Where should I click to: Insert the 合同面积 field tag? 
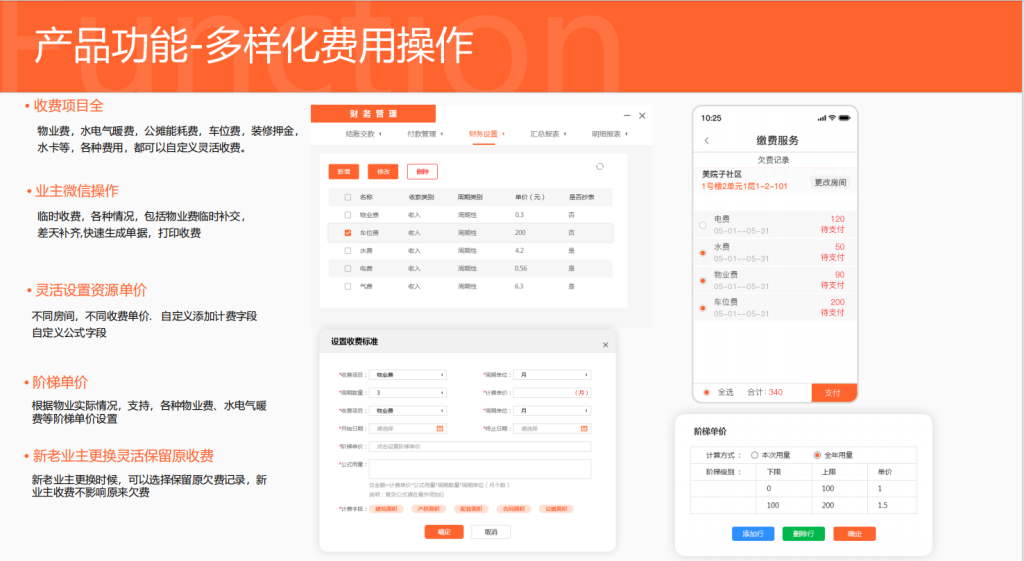click(513, 509)
